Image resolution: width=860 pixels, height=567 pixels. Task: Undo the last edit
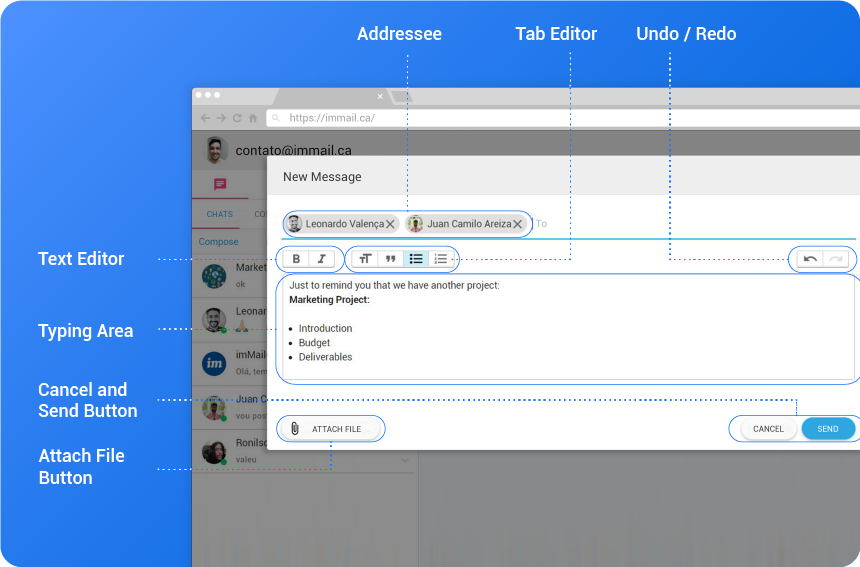[810, 259]
